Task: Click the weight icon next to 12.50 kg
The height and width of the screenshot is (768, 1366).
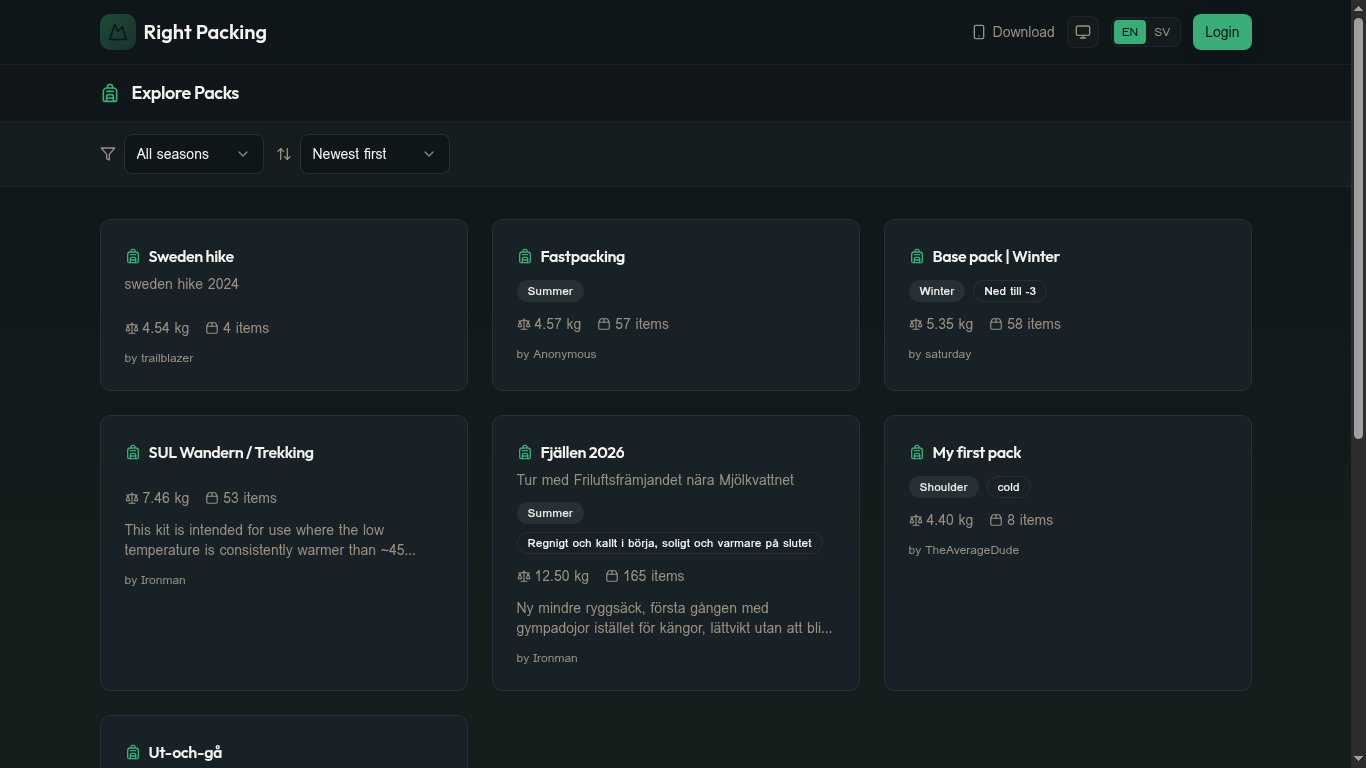Action: click(x=523, y=576)
